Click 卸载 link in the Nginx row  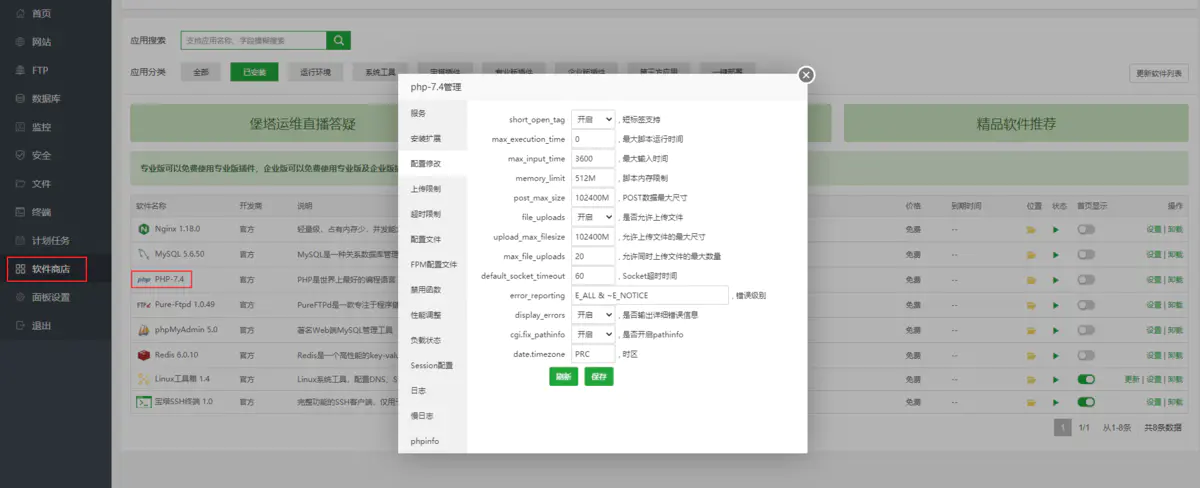(1176, 230)
